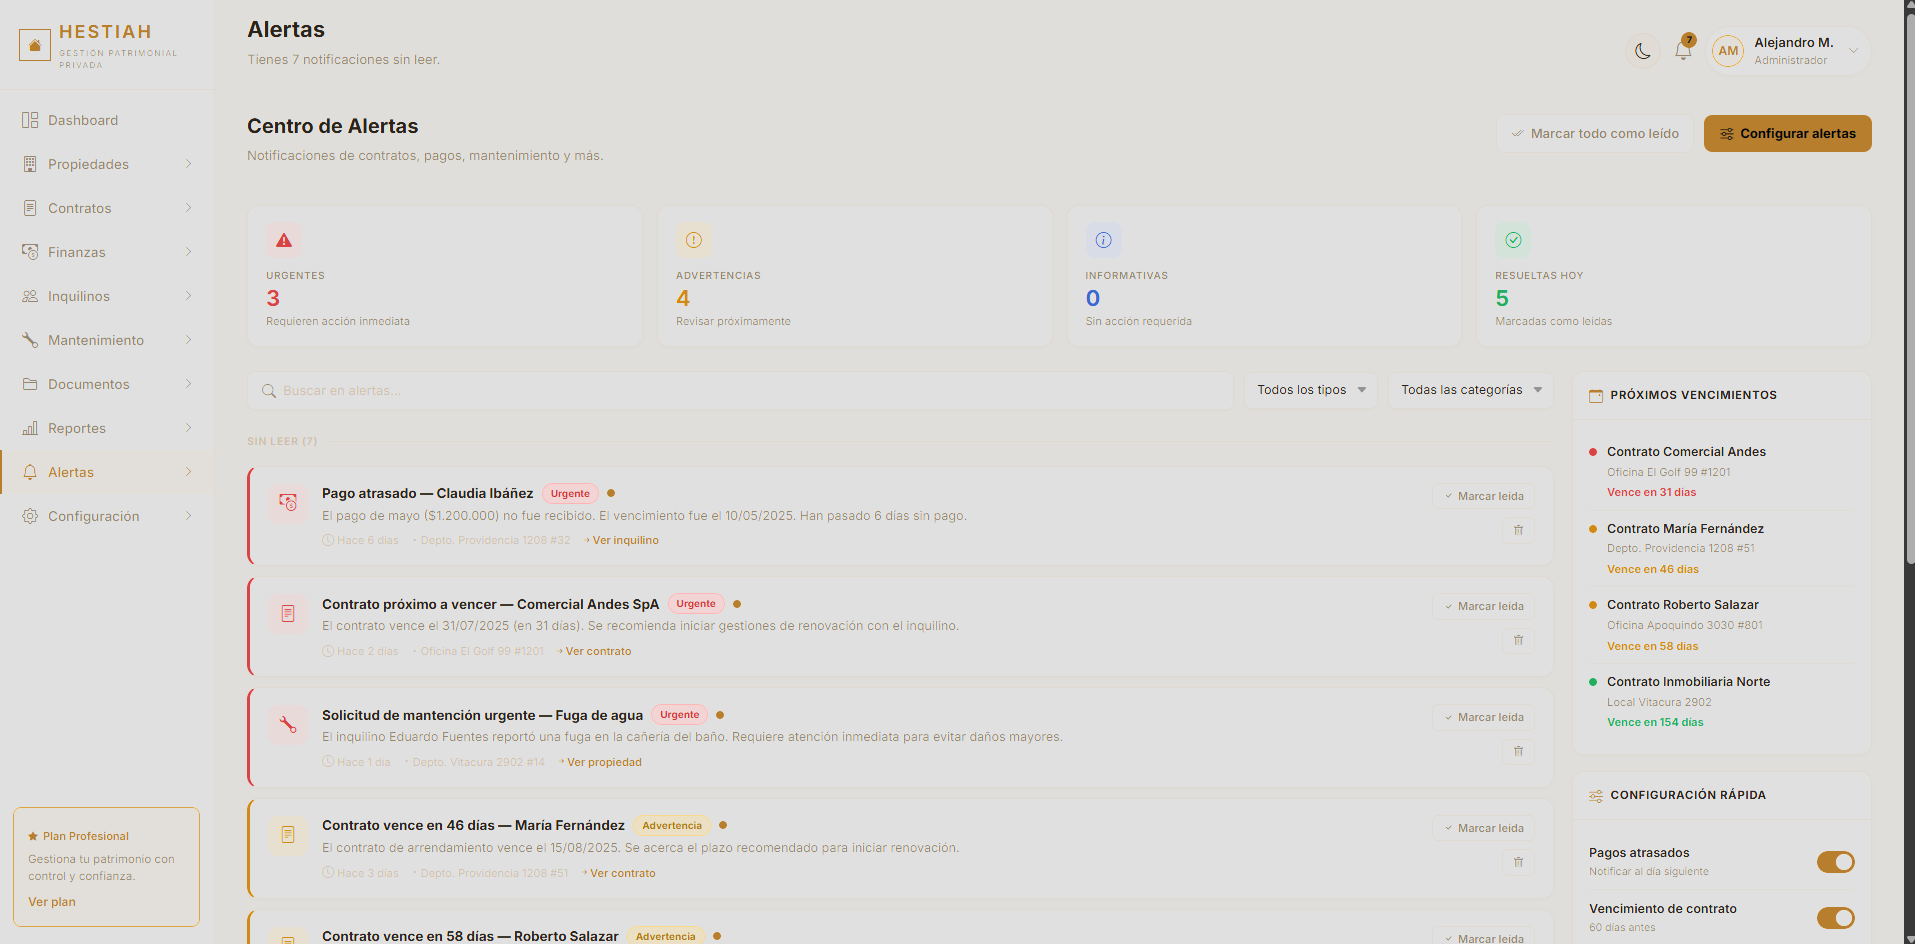
Task: Click the Configurar alertas button
Action: click(1788, 134)
